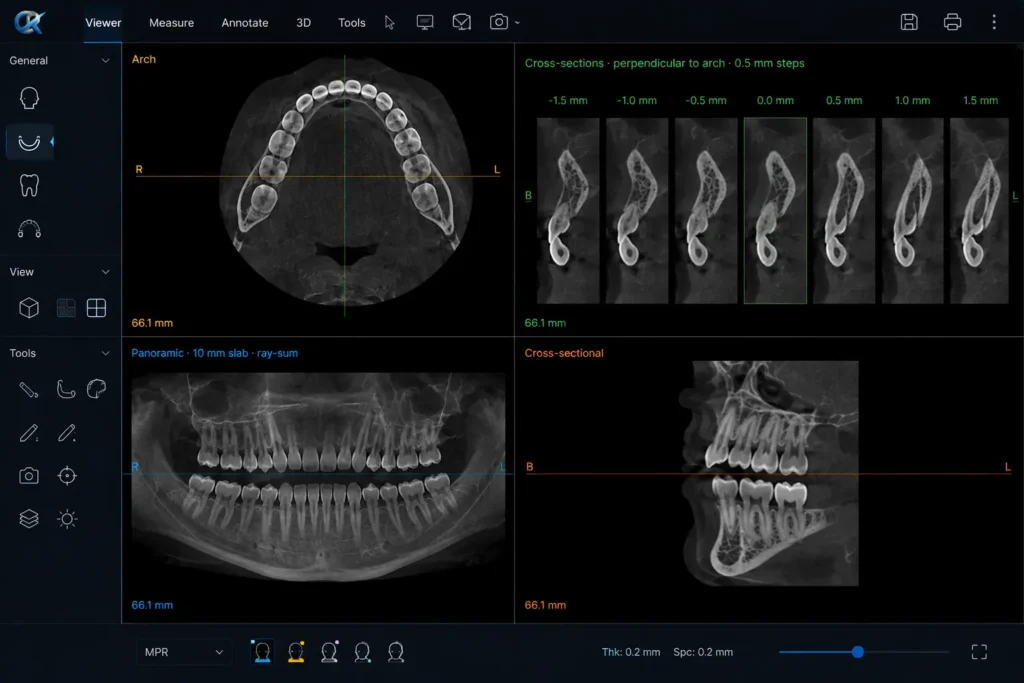Open the layers stack tool

point(29,519)
